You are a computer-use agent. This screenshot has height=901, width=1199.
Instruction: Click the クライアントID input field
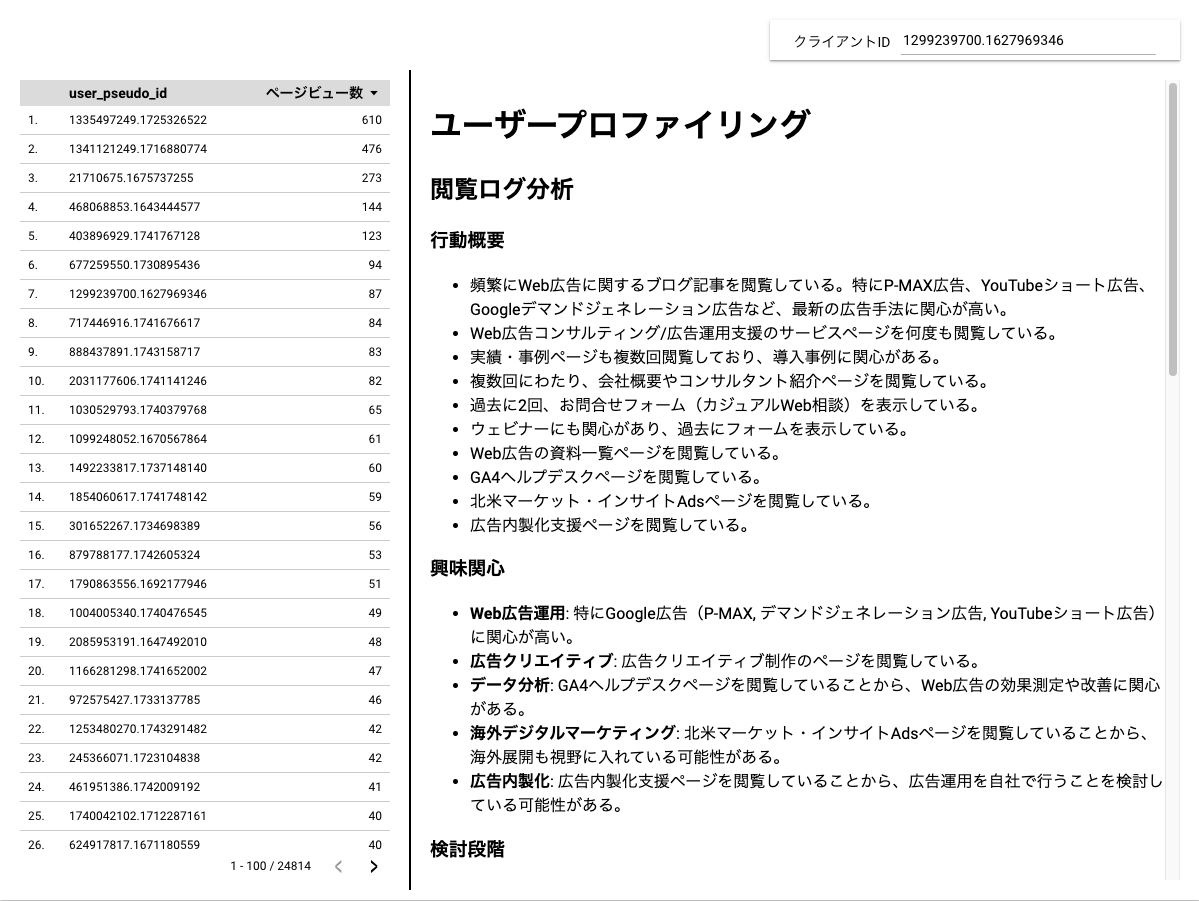tap(1027, 41)
